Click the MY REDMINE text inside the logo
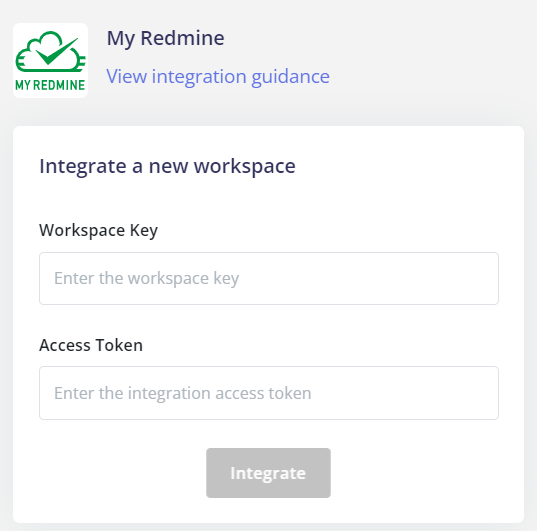Screen dimensions: 537x531 point(50,85)
